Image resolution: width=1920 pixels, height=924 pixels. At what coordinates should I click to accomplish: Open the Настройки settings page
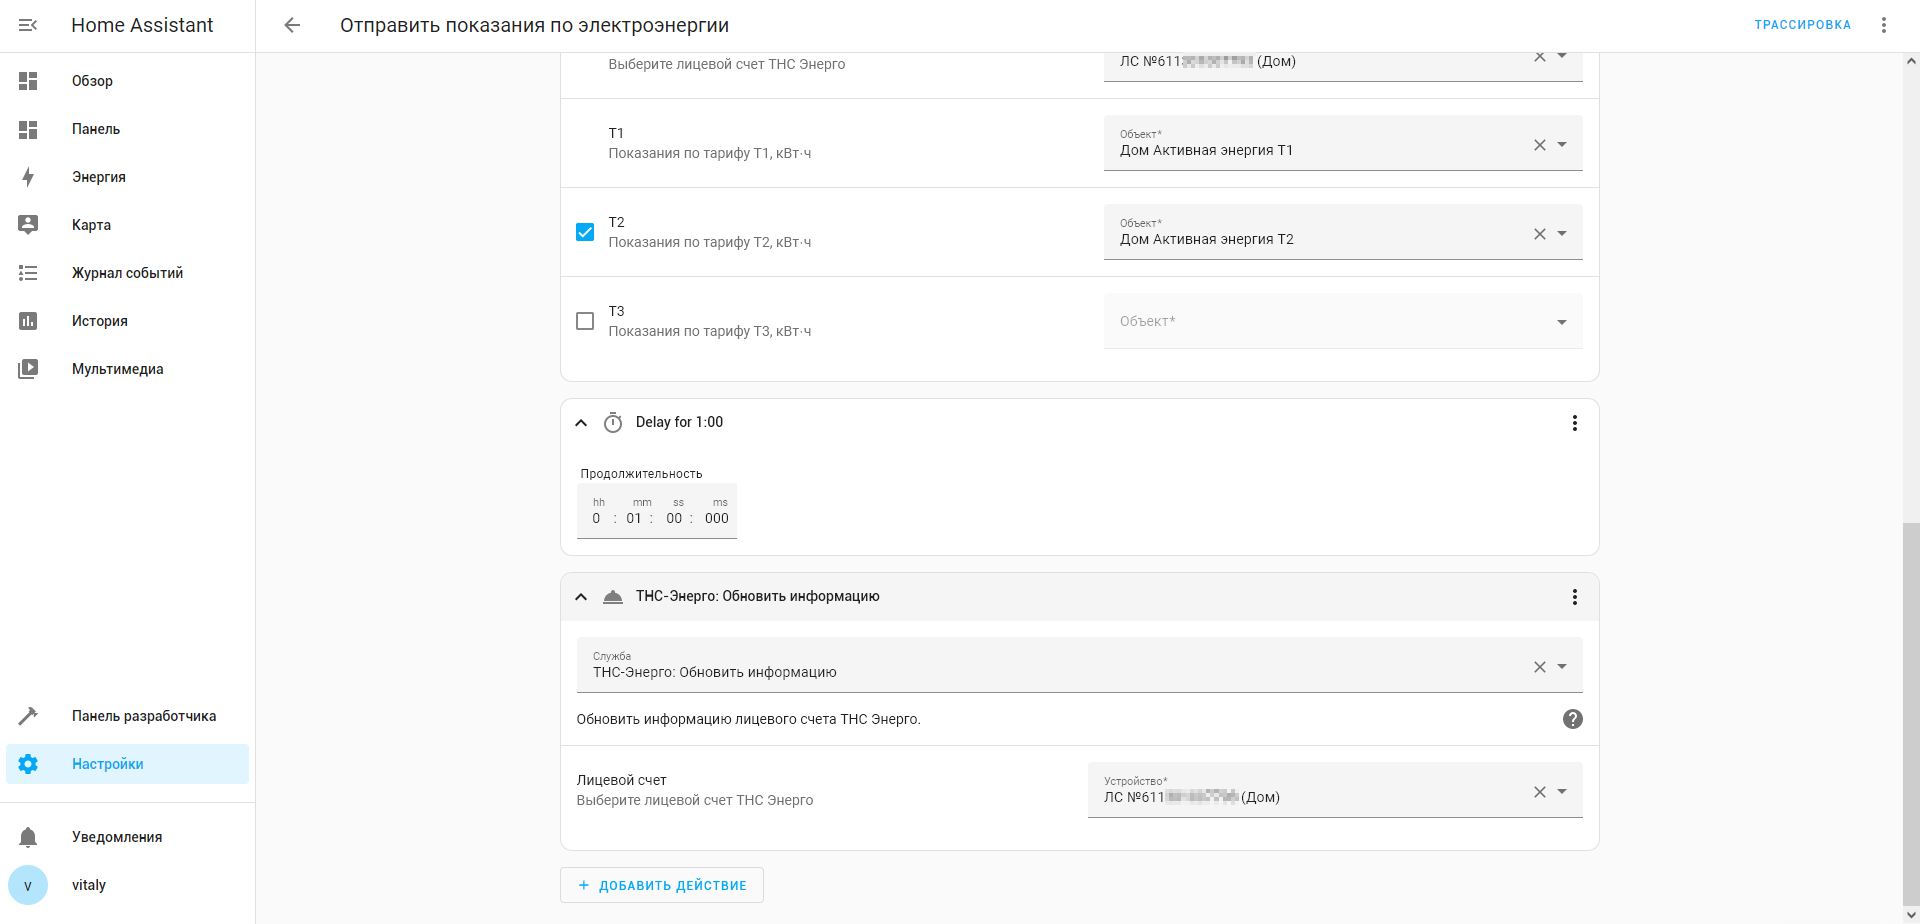point(127,764)
